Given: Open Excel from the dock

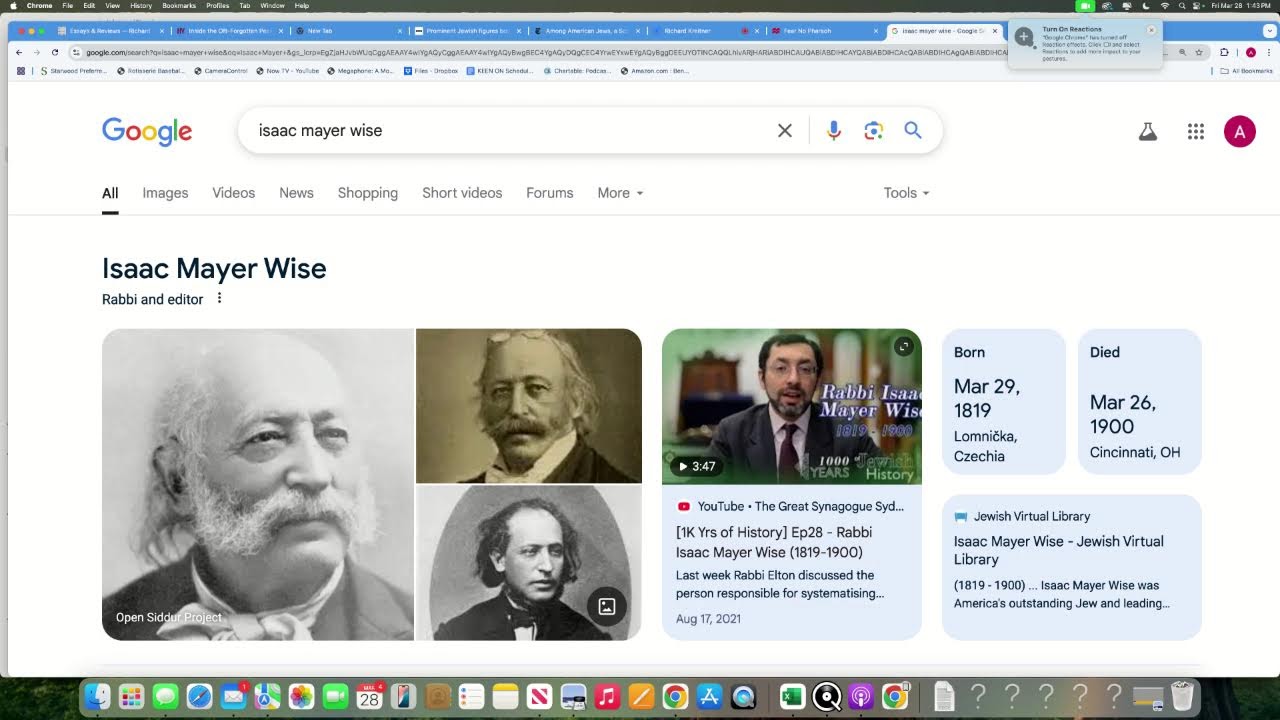Looking at the screenshot, I should coord(792,696).
